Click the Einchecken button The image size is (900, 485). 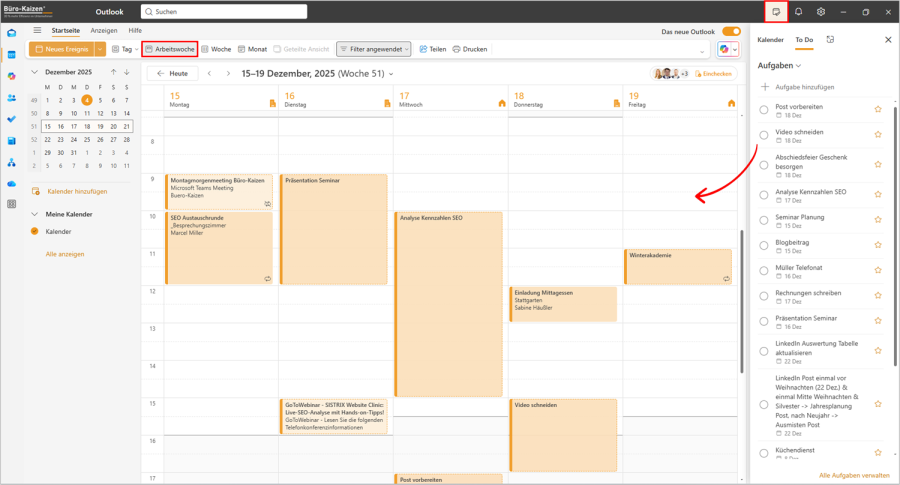click(x=713, y=74)
